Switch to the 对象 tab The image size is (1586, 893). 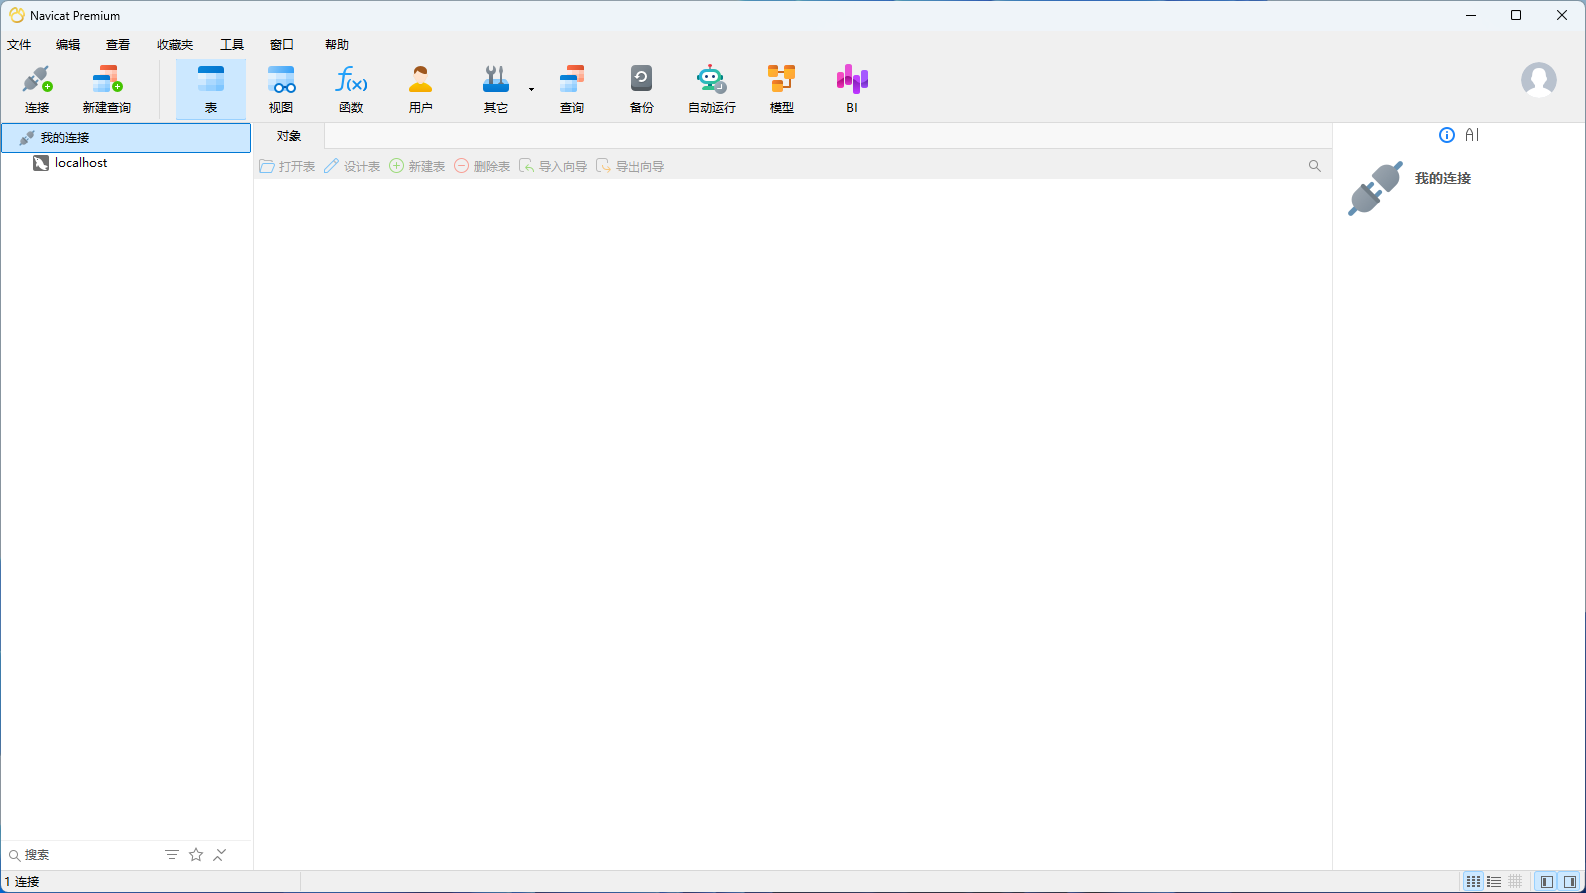click(x=289, y=136)
